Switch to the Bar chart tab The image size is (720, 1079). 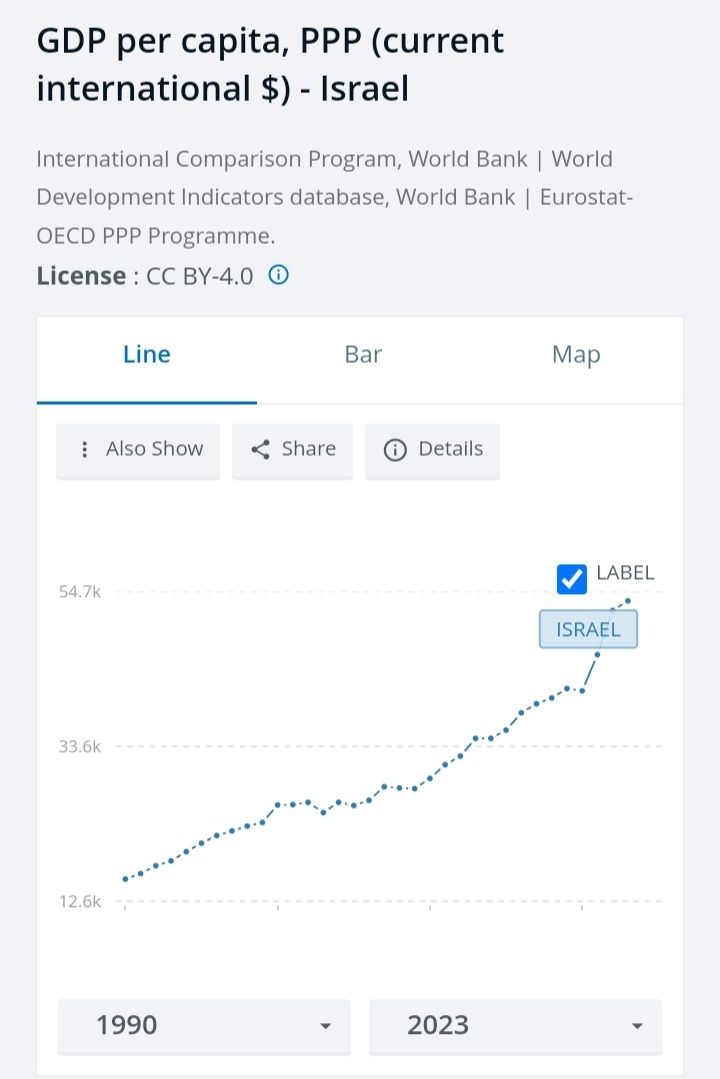tap(363, 355)
